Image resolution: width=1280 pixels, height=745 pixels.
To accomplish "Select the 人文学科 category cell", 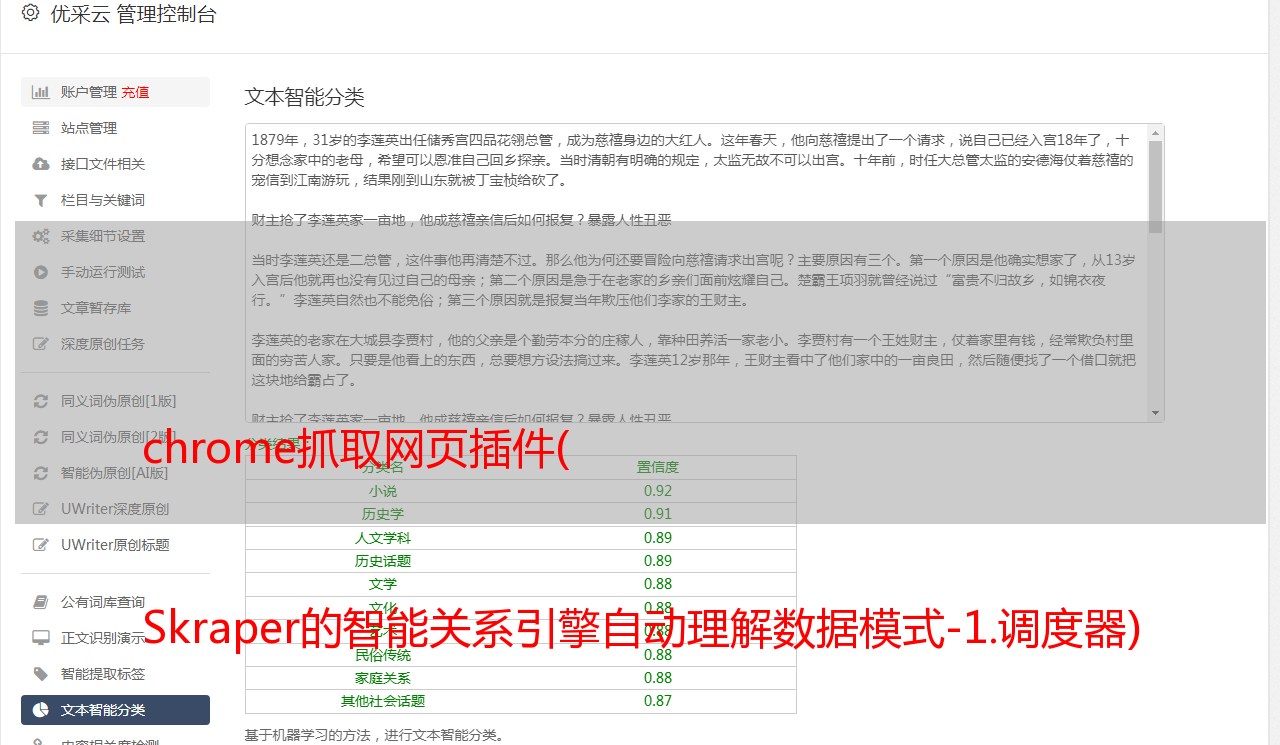I will click(383, 538).
